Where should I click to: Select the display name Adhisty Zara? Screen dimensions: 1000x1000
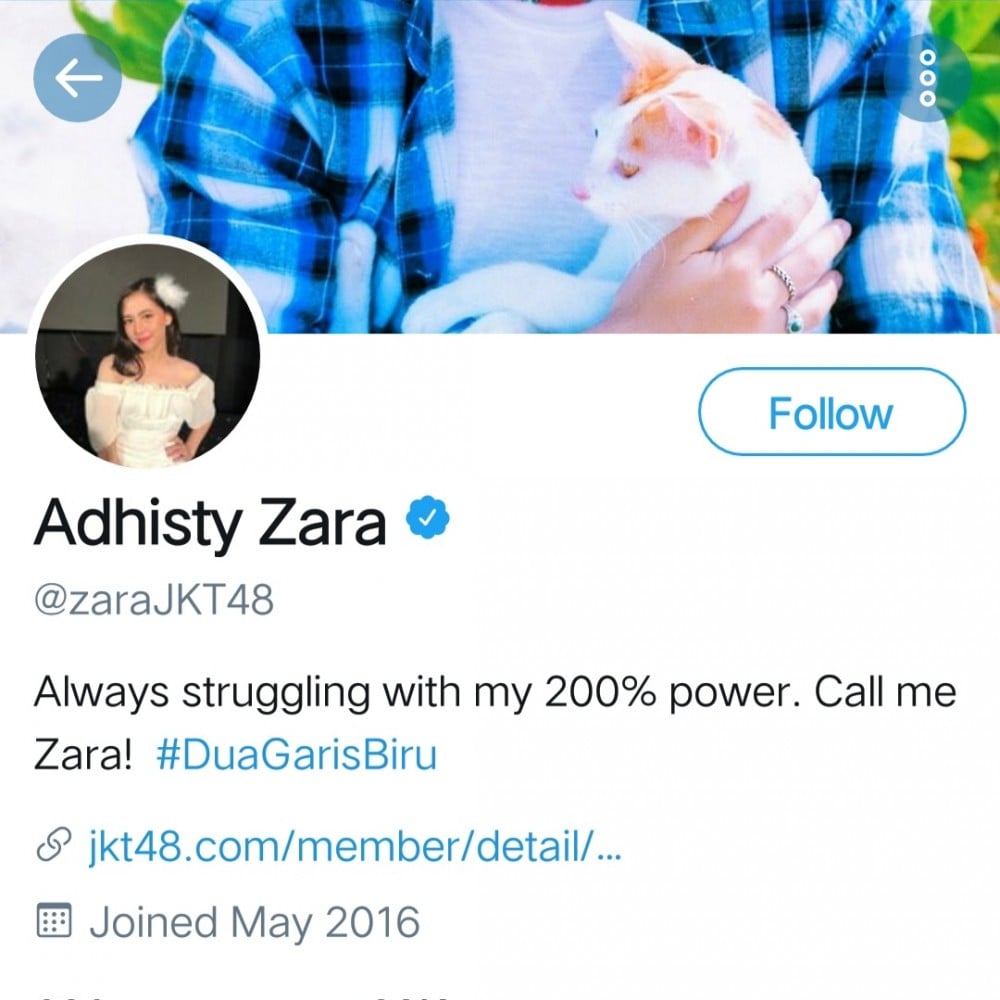tap(210, 523)
